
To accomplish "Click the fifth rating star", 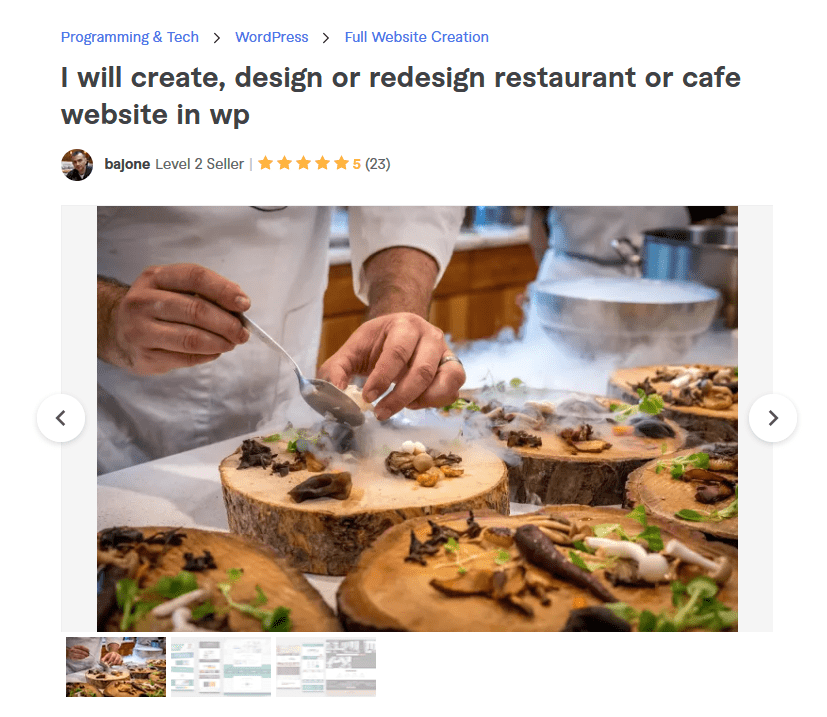I will pyautogui.click(x=341, y=163).
